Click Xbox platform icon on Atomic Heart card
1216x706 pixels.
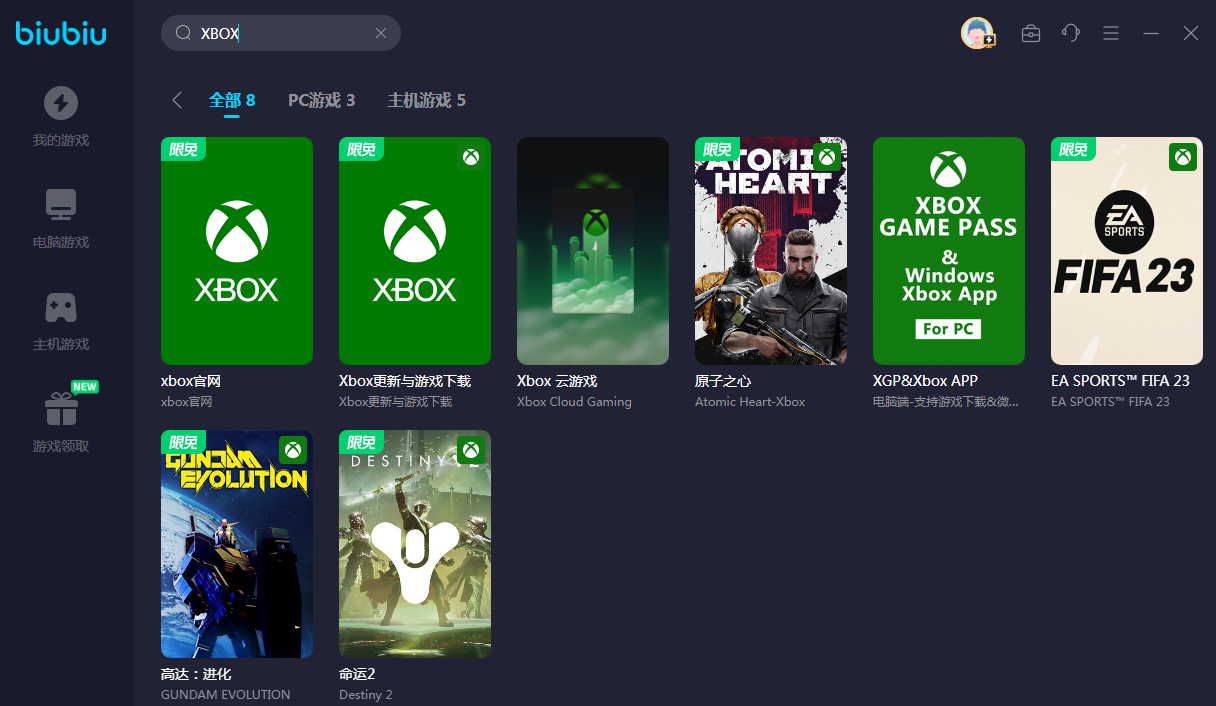tap(827, 157)
